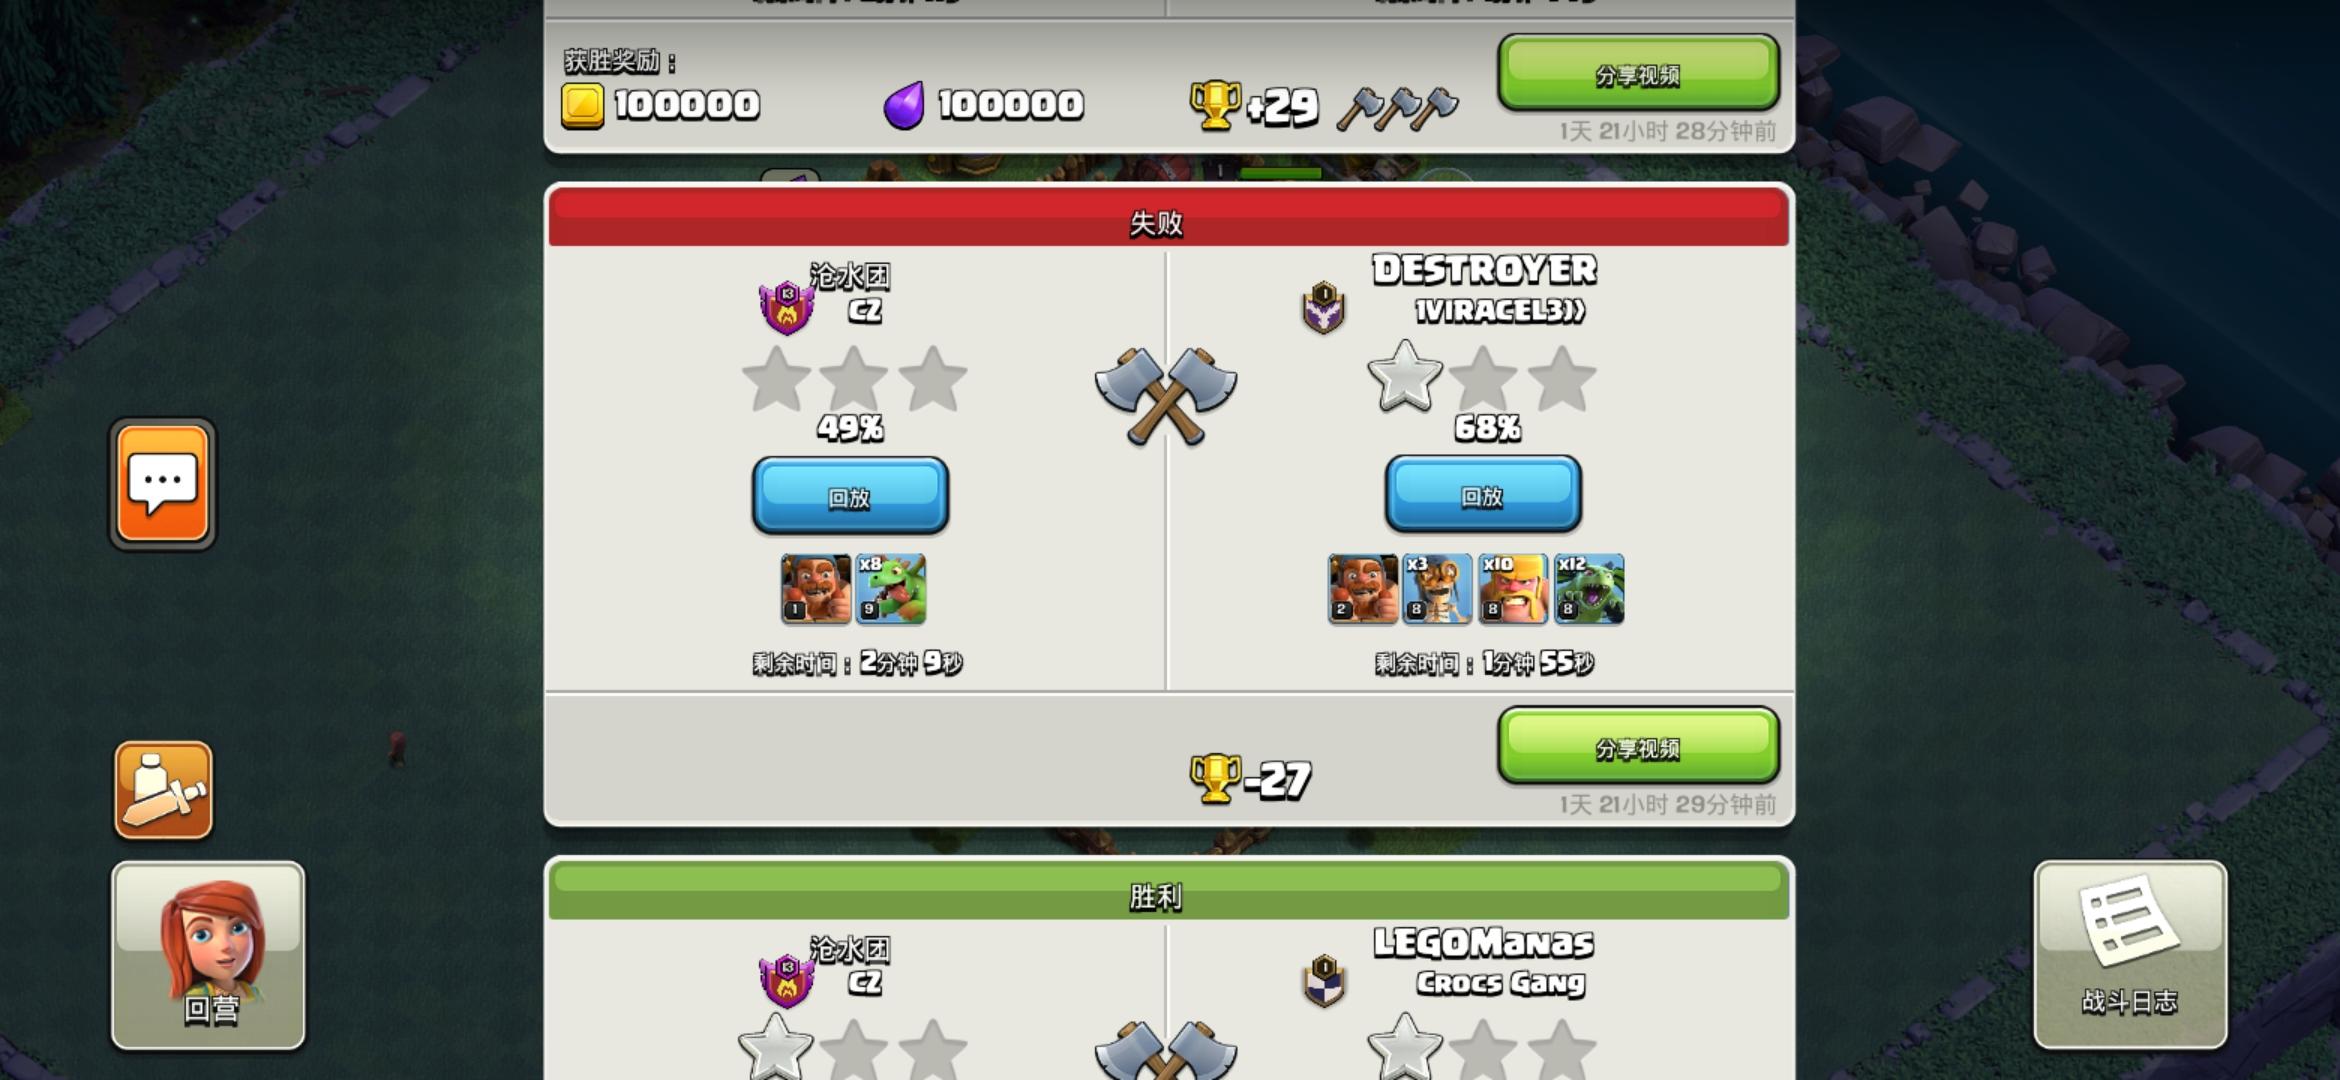Screen dimensions: 2340x1080
Task: Open the 战斗日志 battle log
Action: pyautogui.click(x=2130, y=955)
